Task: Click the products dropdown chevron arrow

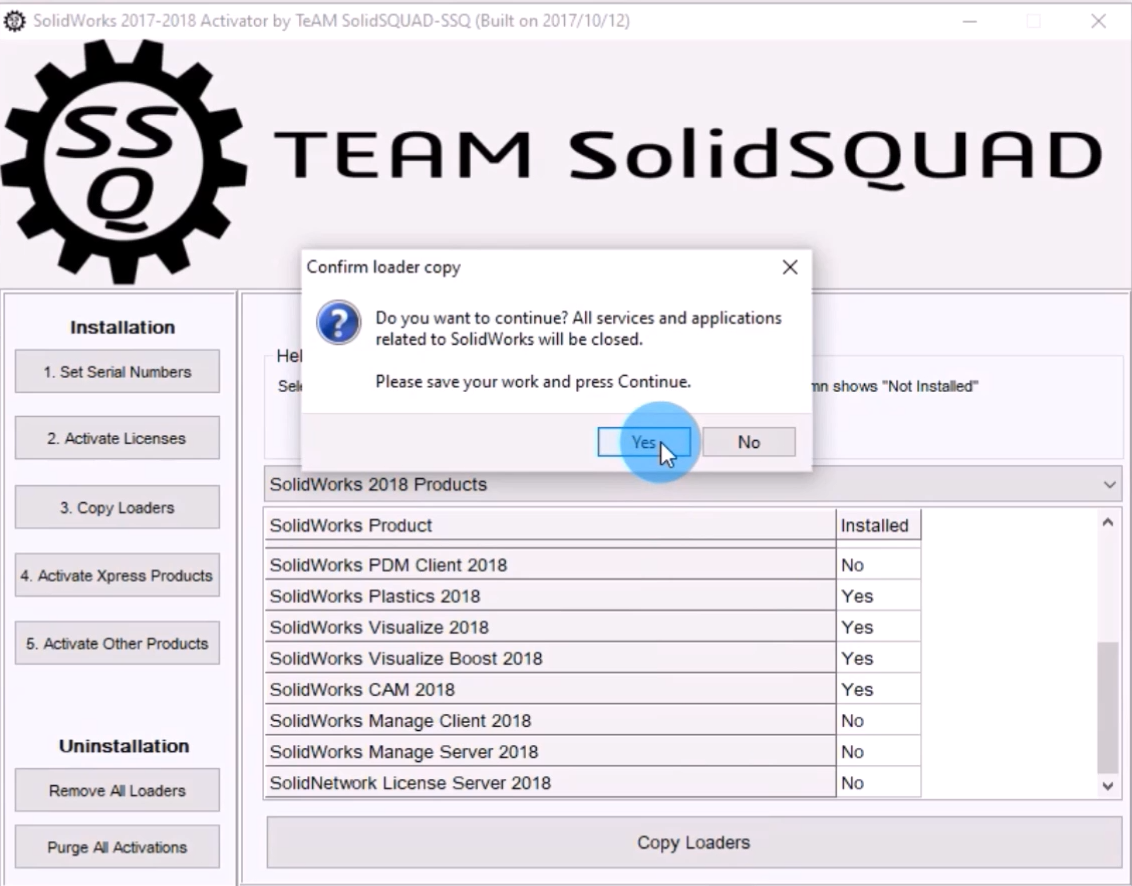Action: (1109, 484)
